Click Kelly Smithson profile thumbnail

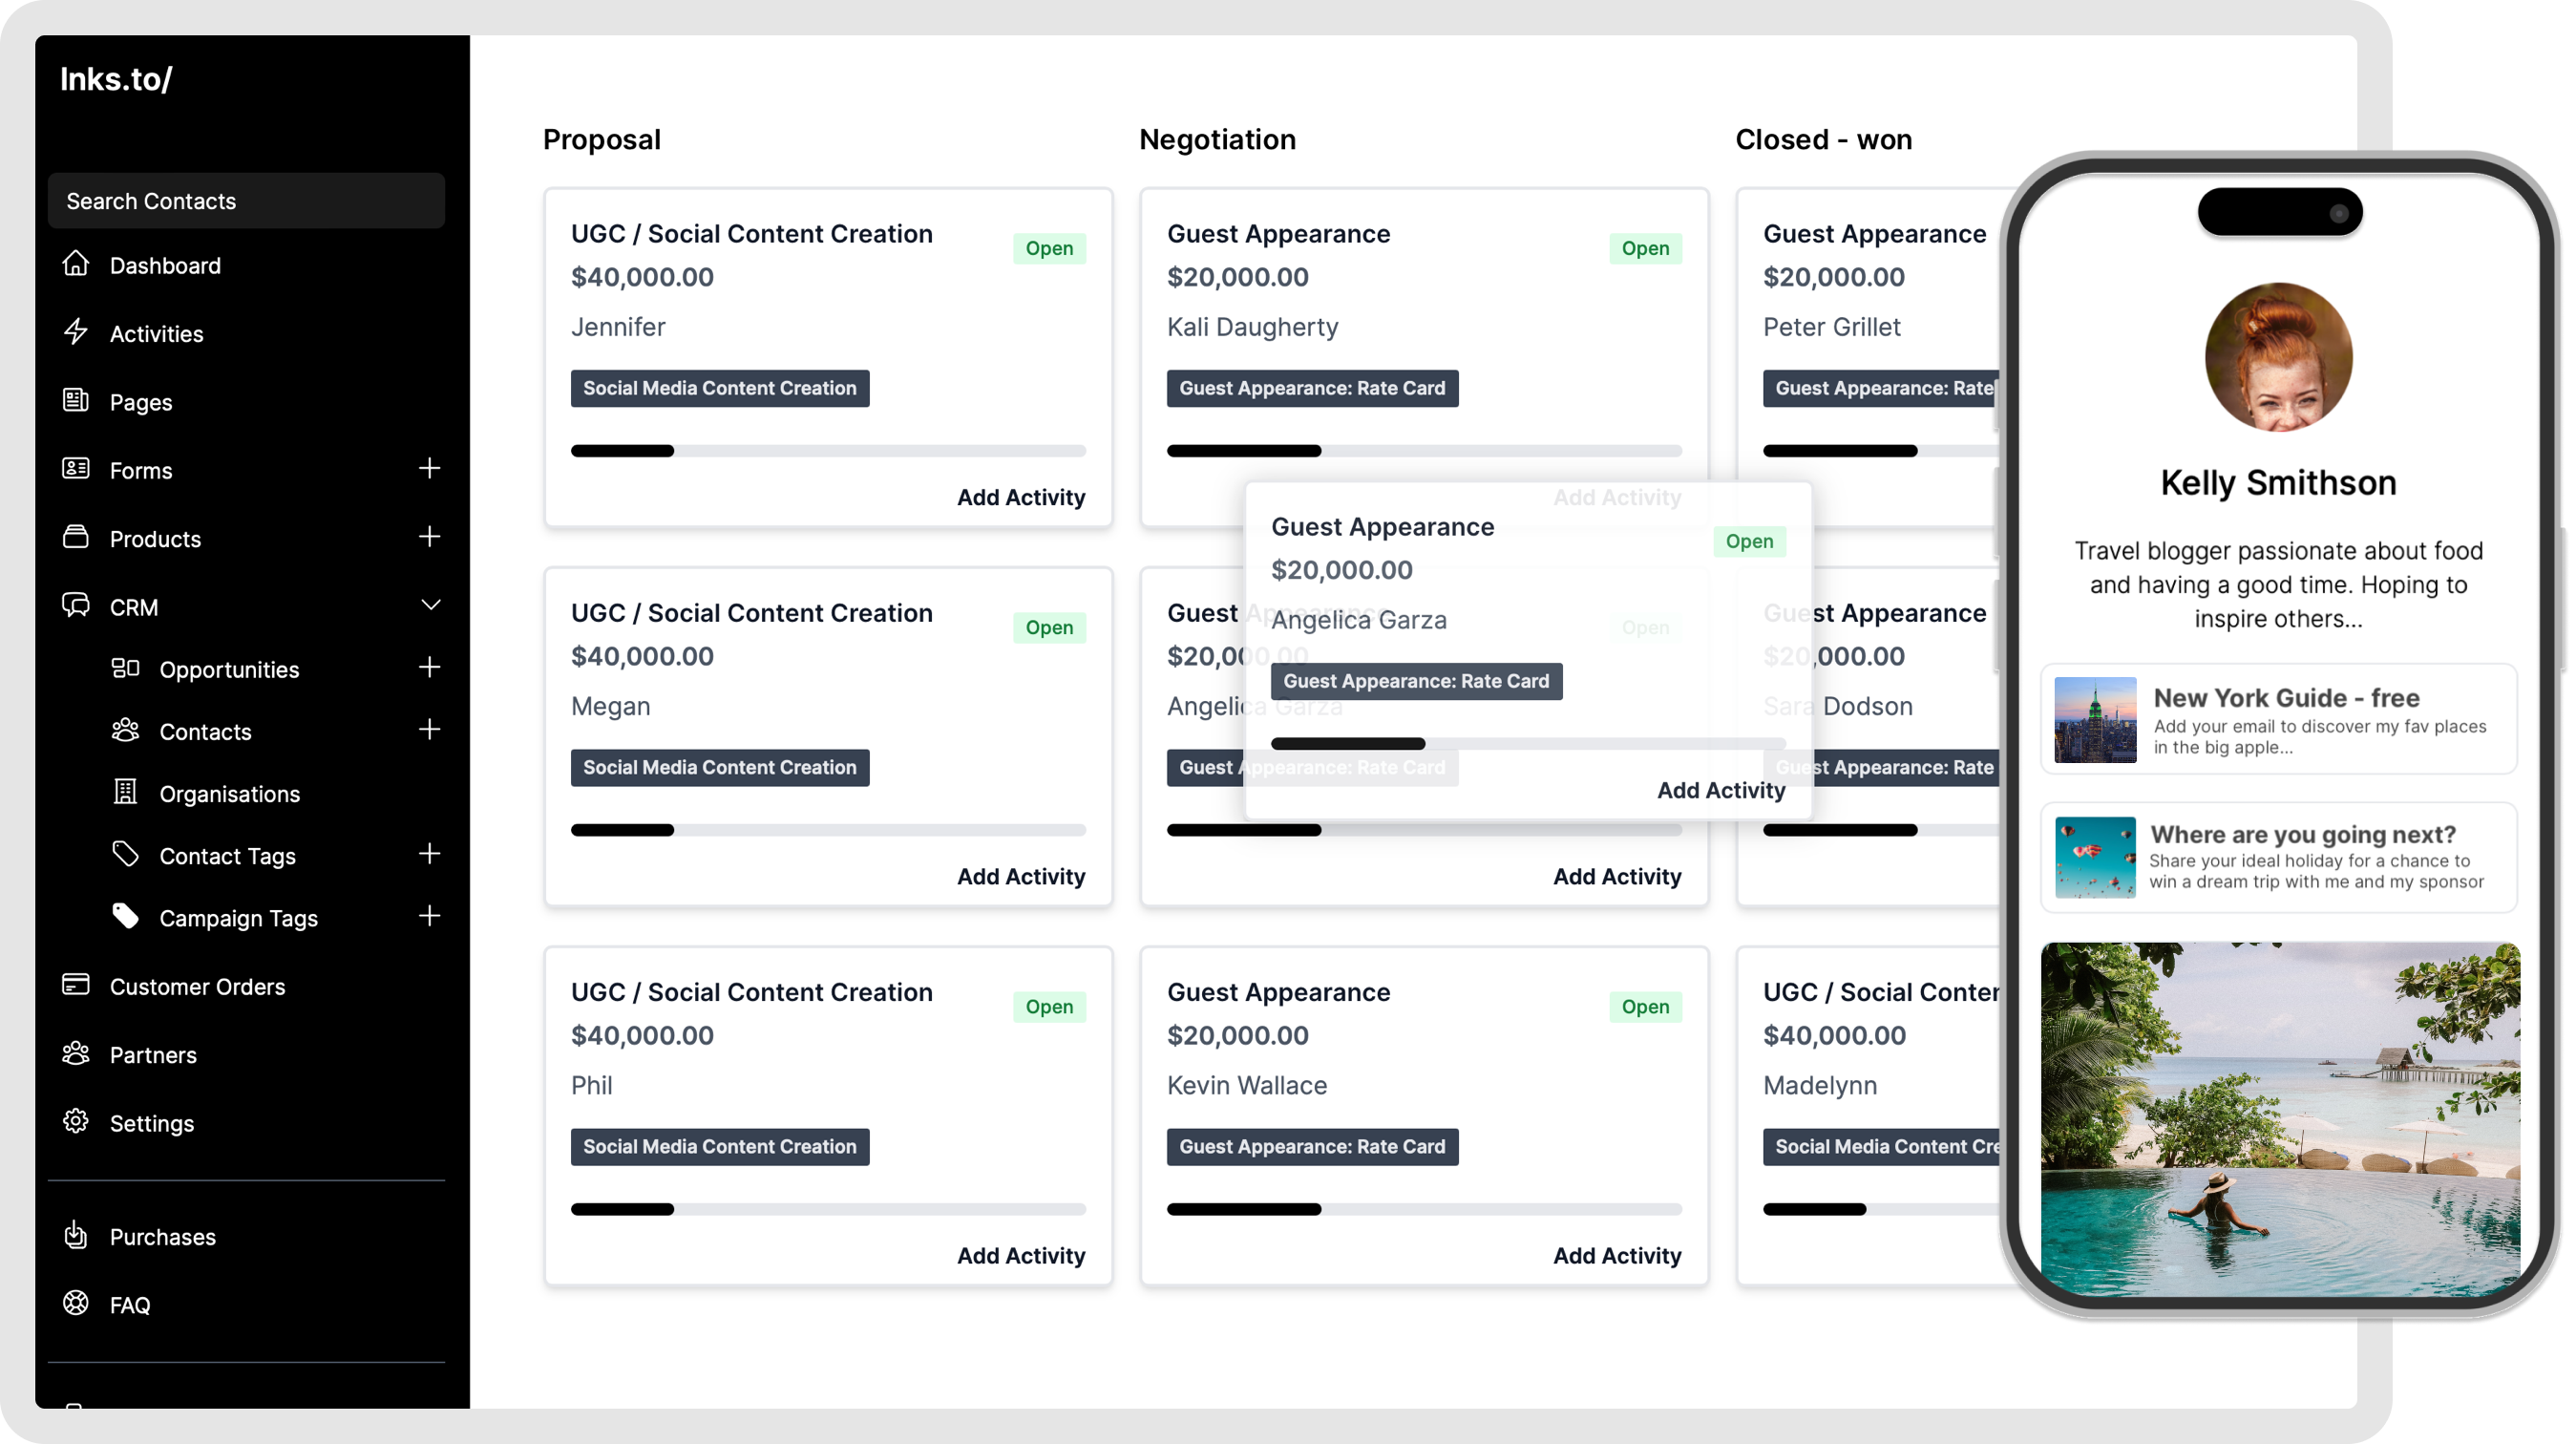click(2277, 354)
